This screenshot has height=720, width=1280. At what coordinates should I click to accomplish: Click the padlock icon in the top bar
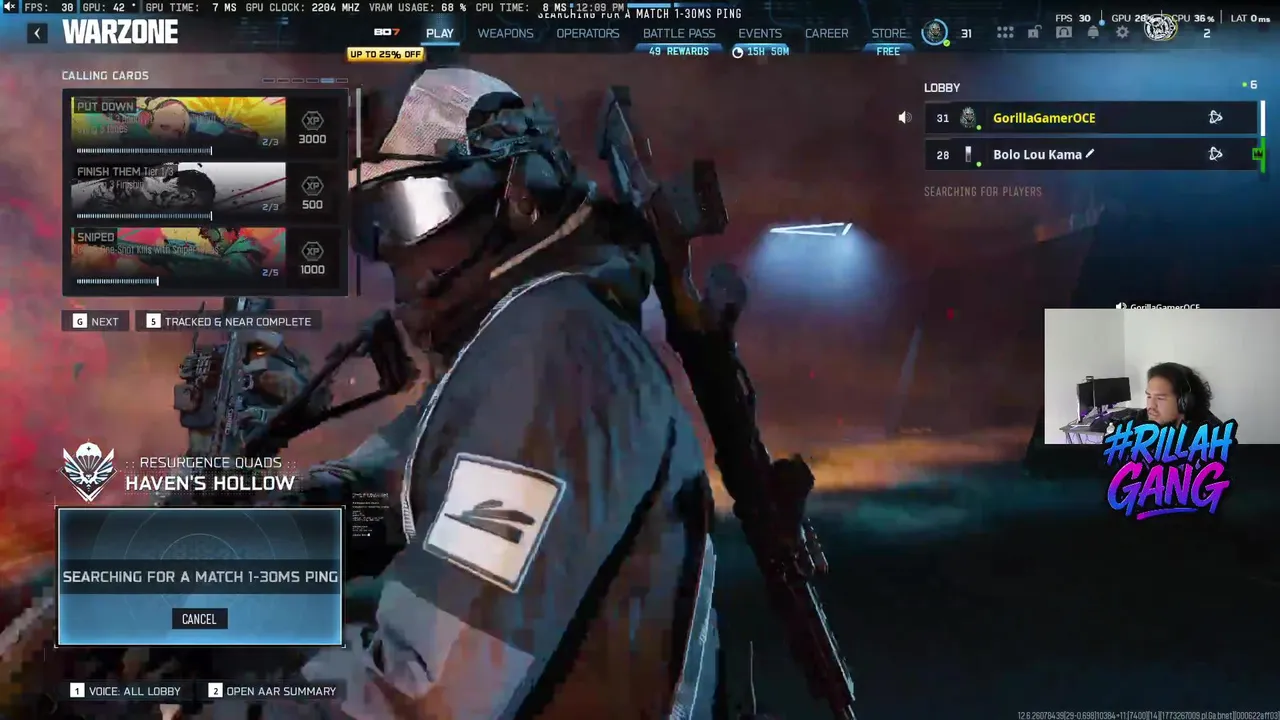[1034, 33]
